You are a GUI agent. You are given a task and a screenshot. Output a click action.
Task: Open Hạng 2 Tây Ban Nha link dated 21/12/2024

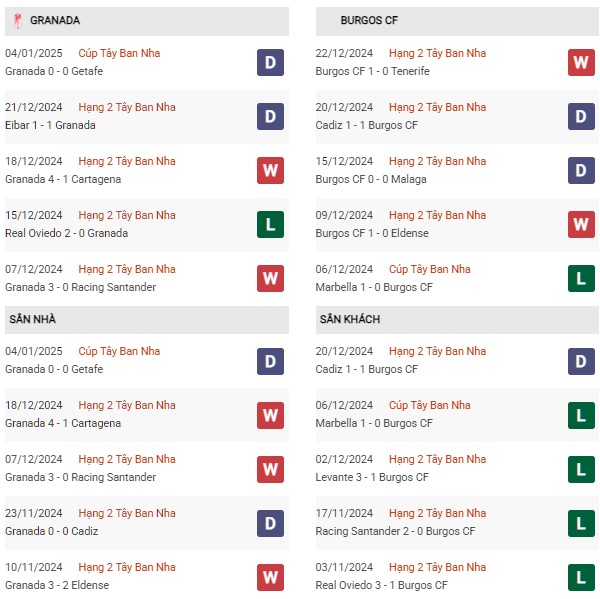(127, 107)
